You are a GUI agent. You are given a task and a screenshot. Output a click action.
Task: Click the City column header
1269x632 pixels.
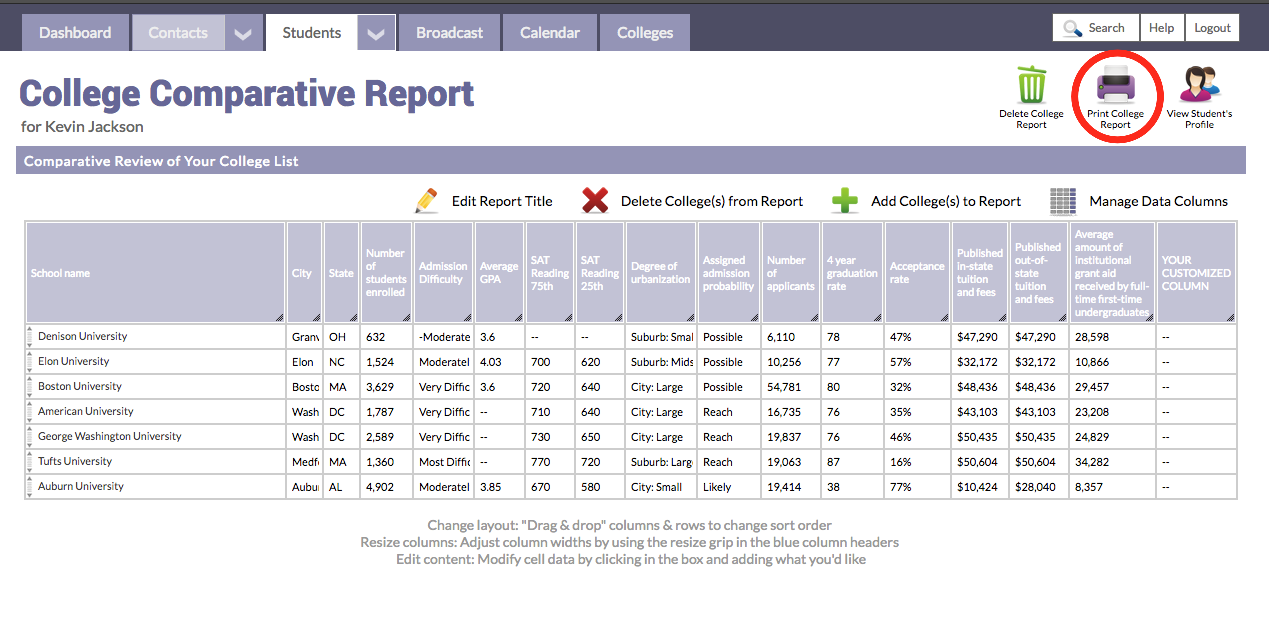click(305, 273)
